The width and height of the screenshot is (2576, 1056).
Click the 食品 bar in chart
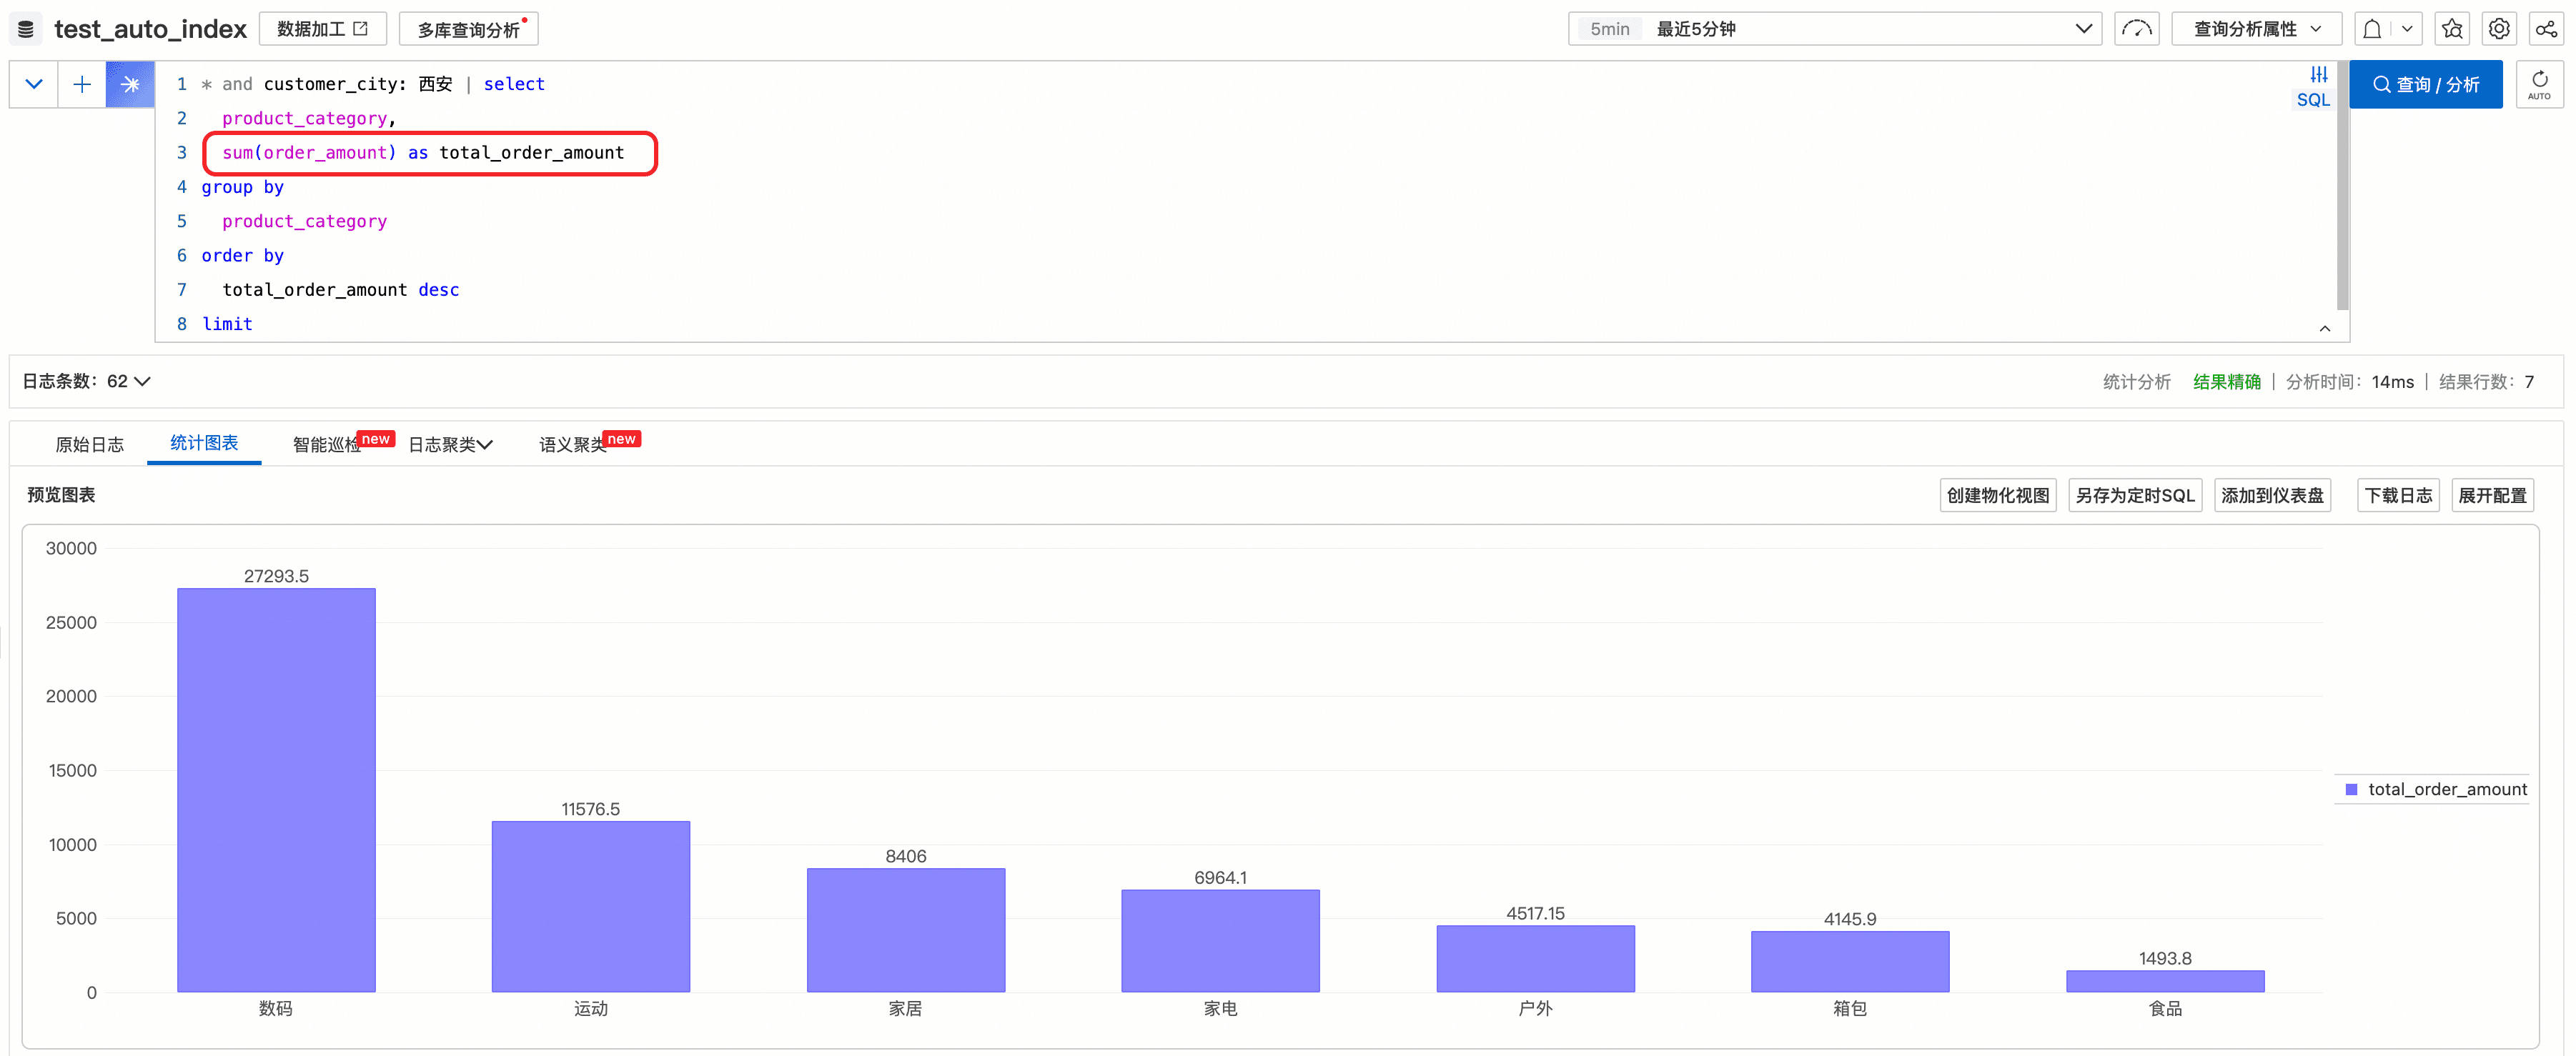click(x=2165, y=981)
